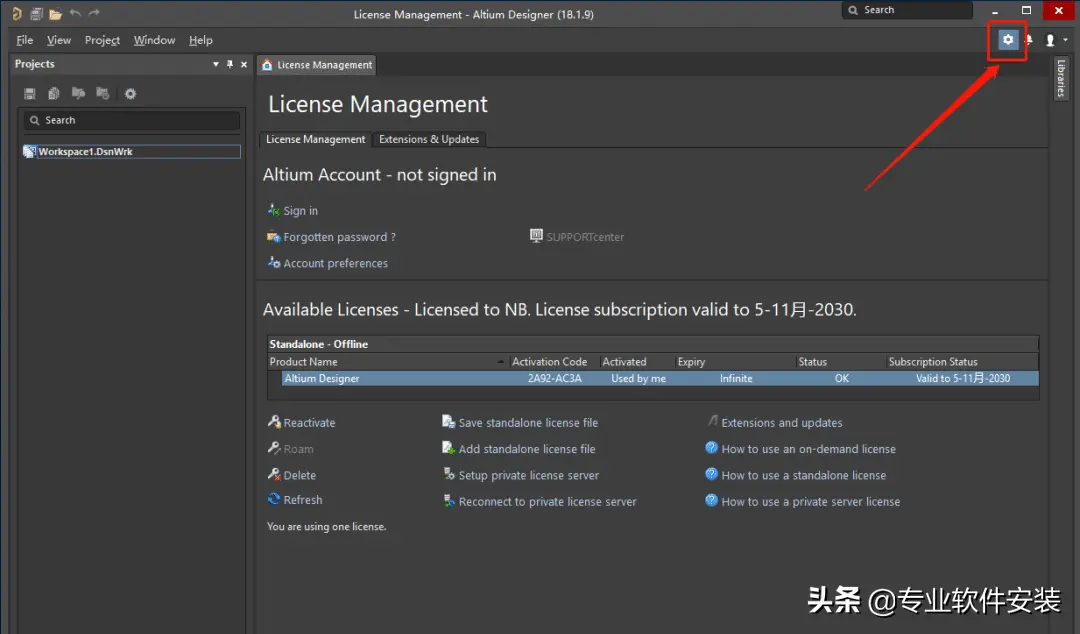
Task: Click Save standalone license file
Action: click(x=528, y=423)
